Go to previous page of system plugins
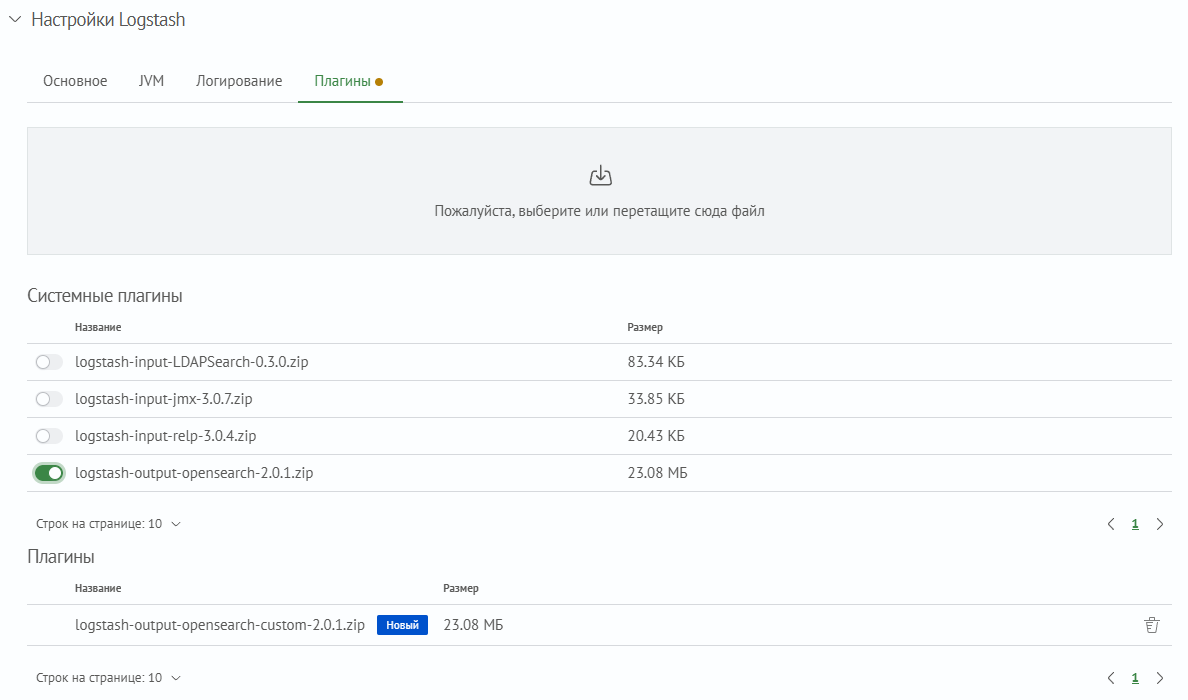This screenshot has height=700, width=1188. click(x=1110, y=523)
